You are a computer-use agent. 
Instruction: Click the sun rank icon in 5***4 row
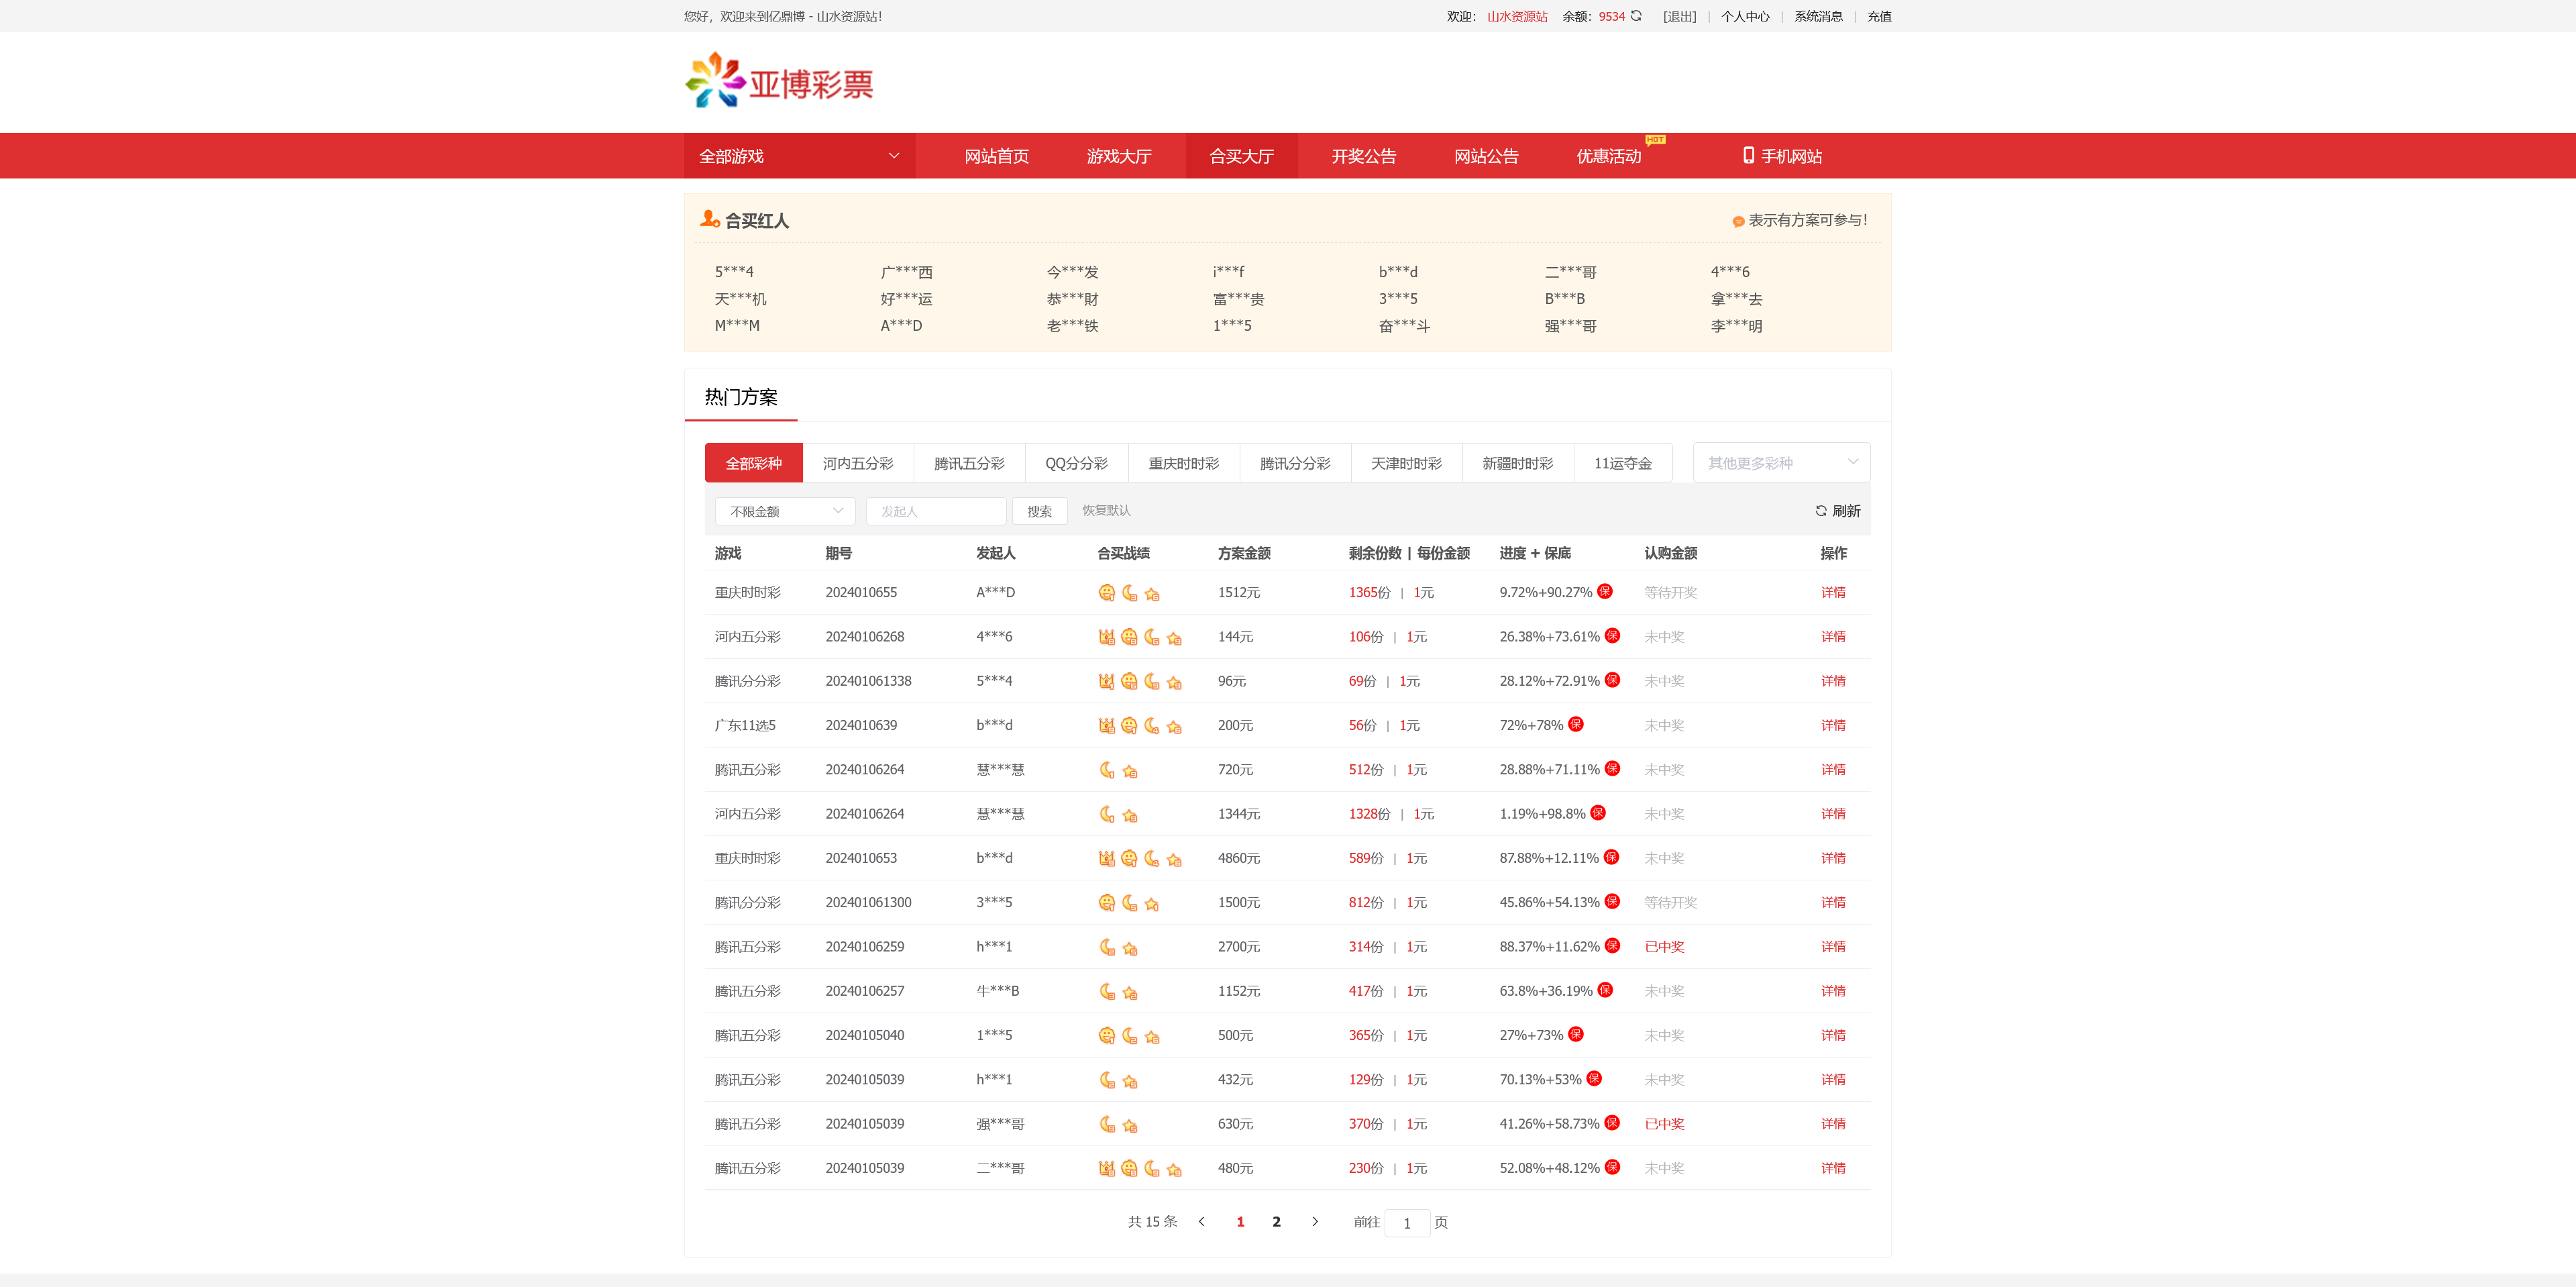click(1129, 682)
